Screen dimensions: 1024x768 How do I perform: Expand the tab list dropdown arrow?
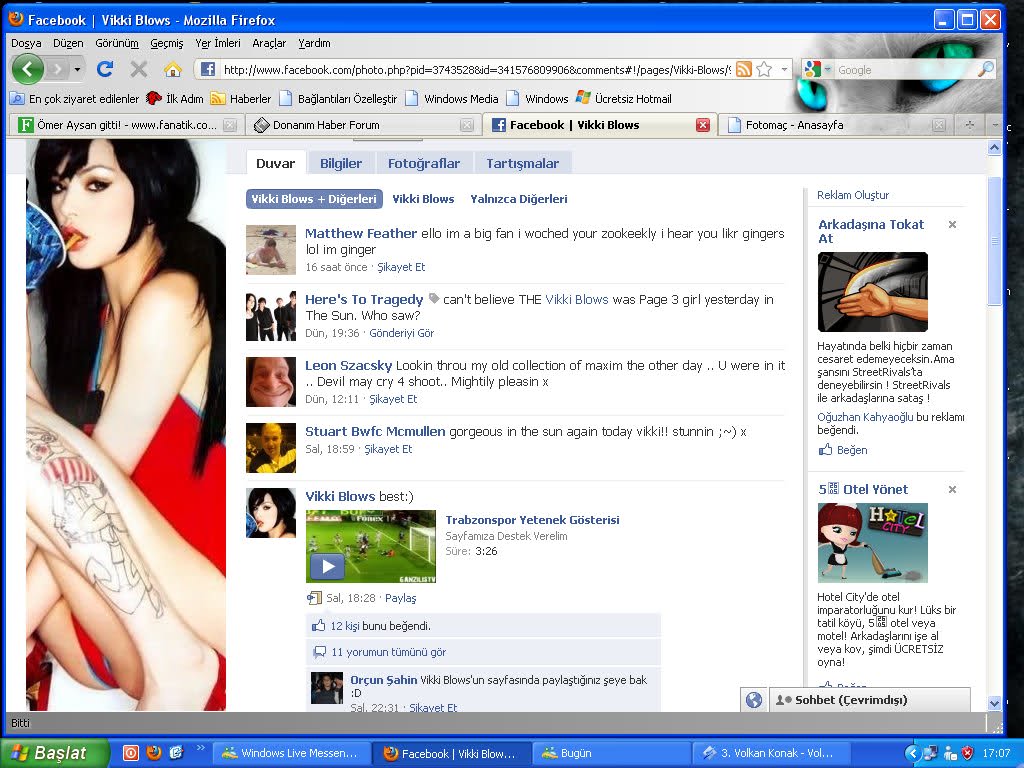(x=993, y=125)
